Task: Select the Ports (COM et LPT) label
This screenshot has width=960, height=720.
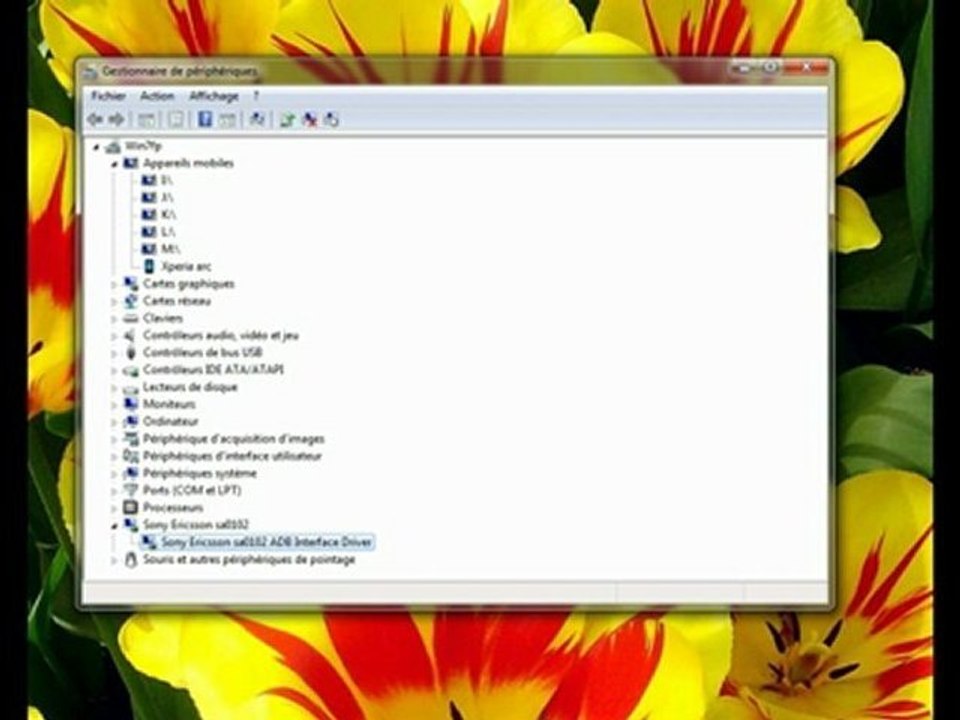Action: coord(192,490)
